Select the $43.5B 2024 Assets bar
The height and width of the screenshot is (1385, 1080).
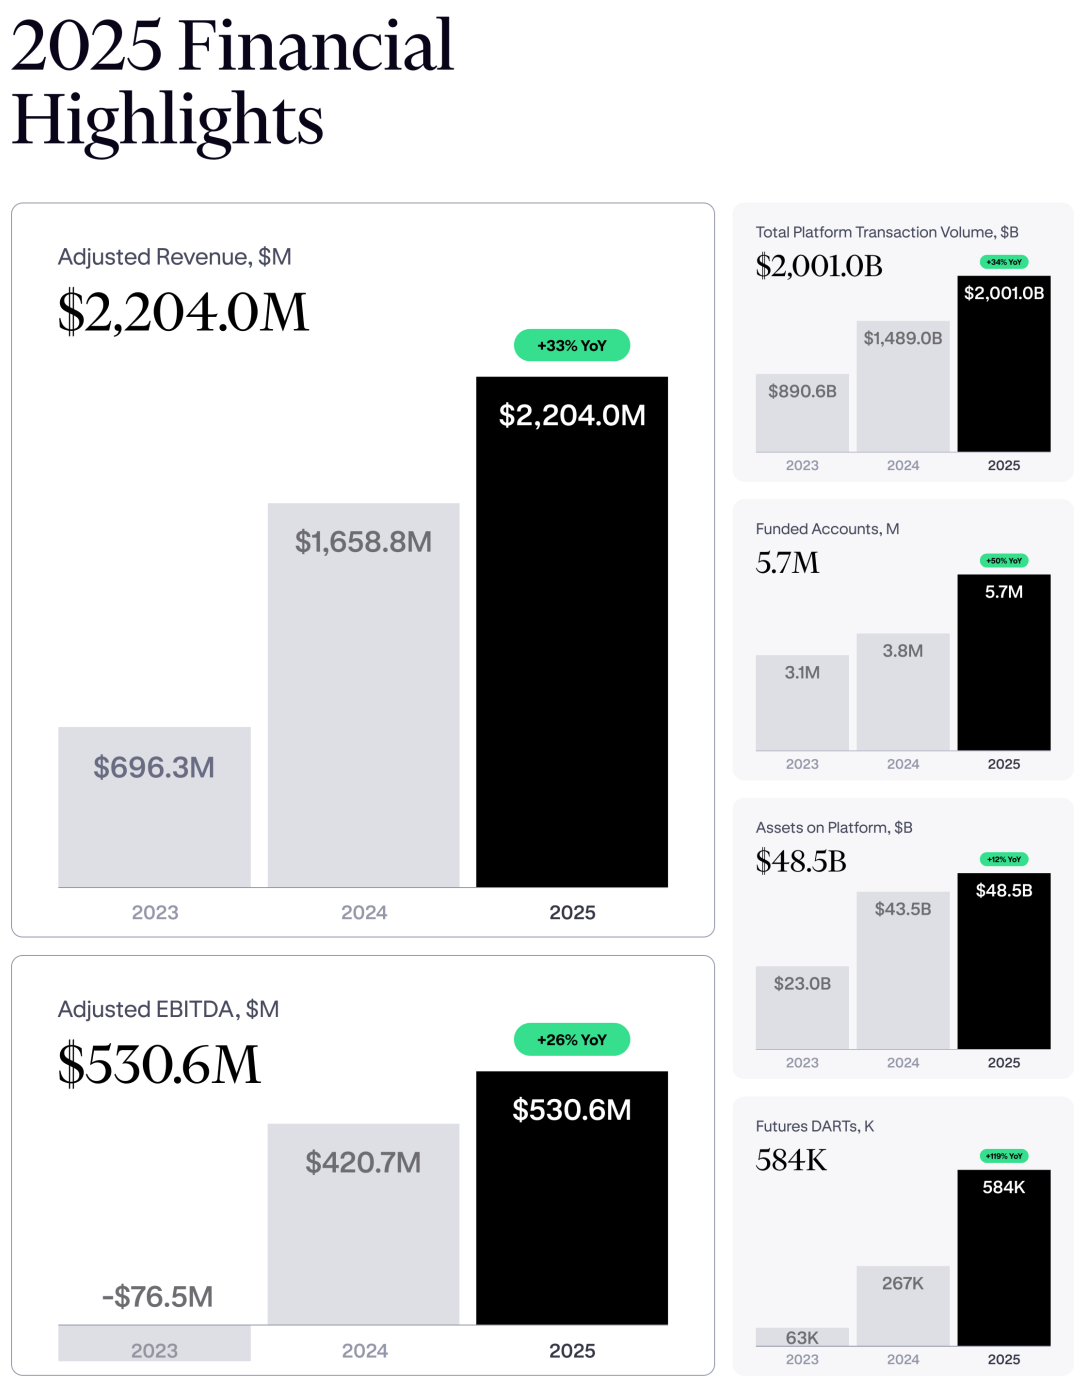903,970
